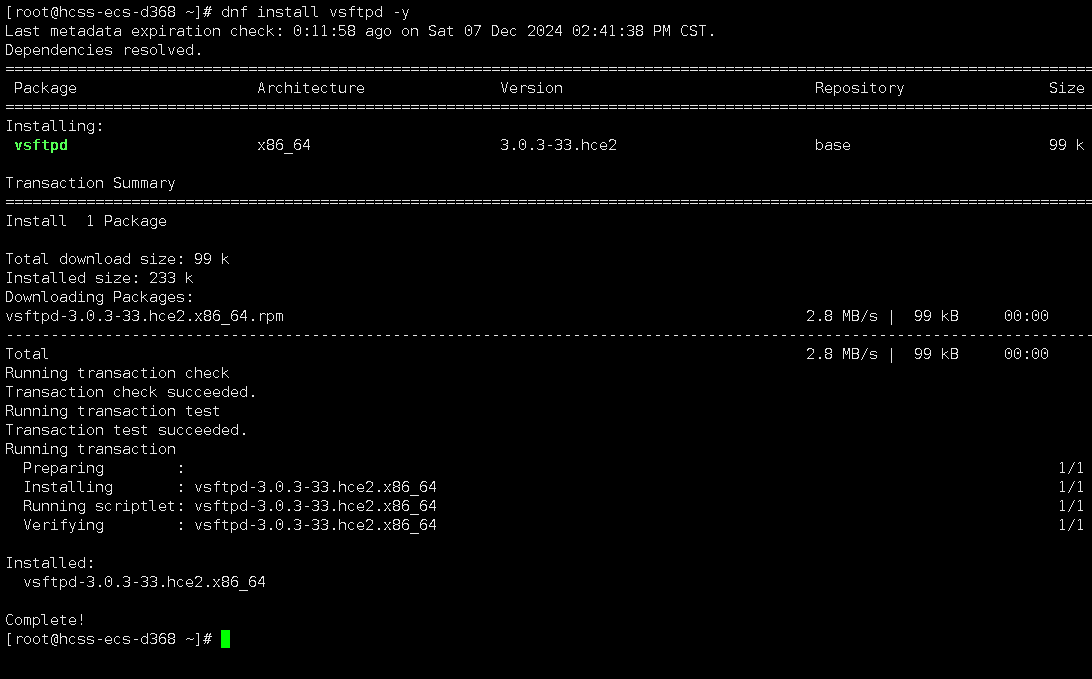1092x679 pixels.
Task: Click the 'Version' column header
Action: click(531, 88)
